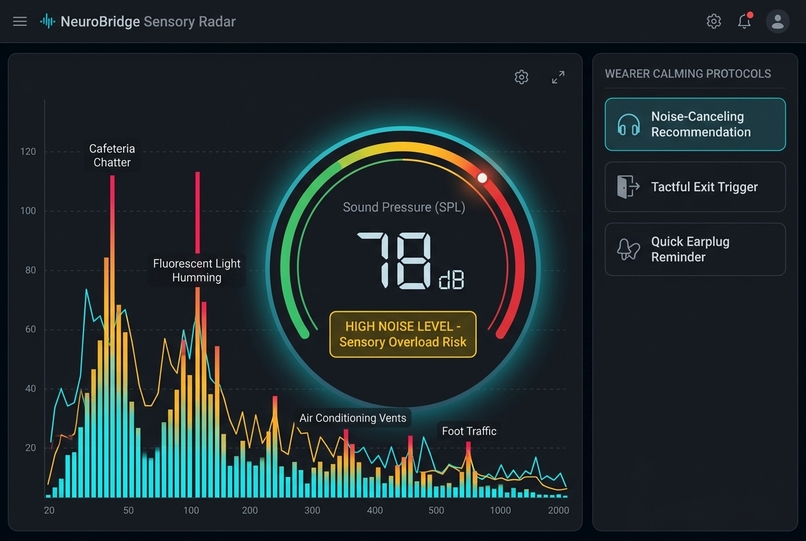
Task: Open the user profile avatar
Action: tap(777, 22)
